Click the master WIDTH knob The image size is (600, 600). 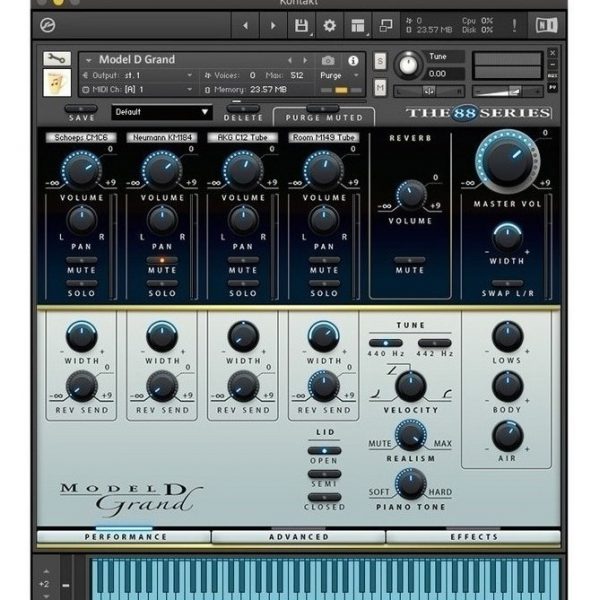(507, 237)
